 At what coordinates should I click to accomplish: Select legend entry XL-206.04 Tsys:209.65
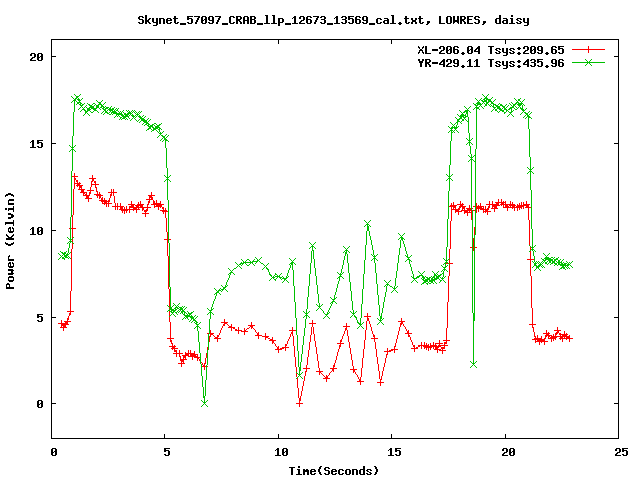click(x=491, y=50)
